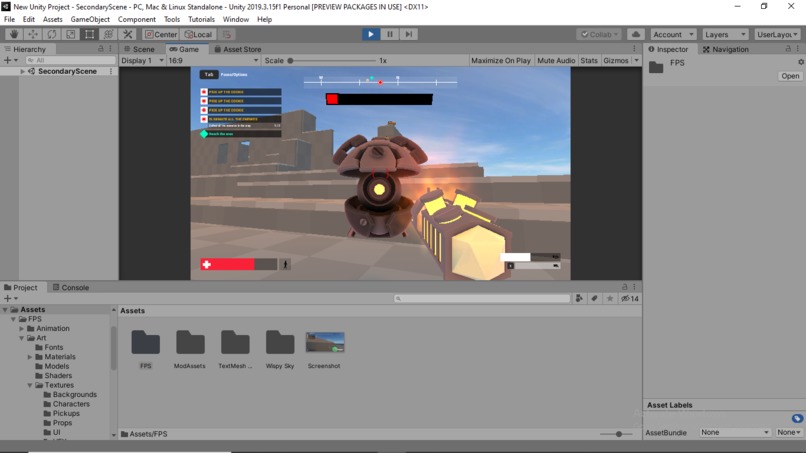806x453 pixels.
Task: Select the Wispy Sky folder
Action: [x=280, y=342]
